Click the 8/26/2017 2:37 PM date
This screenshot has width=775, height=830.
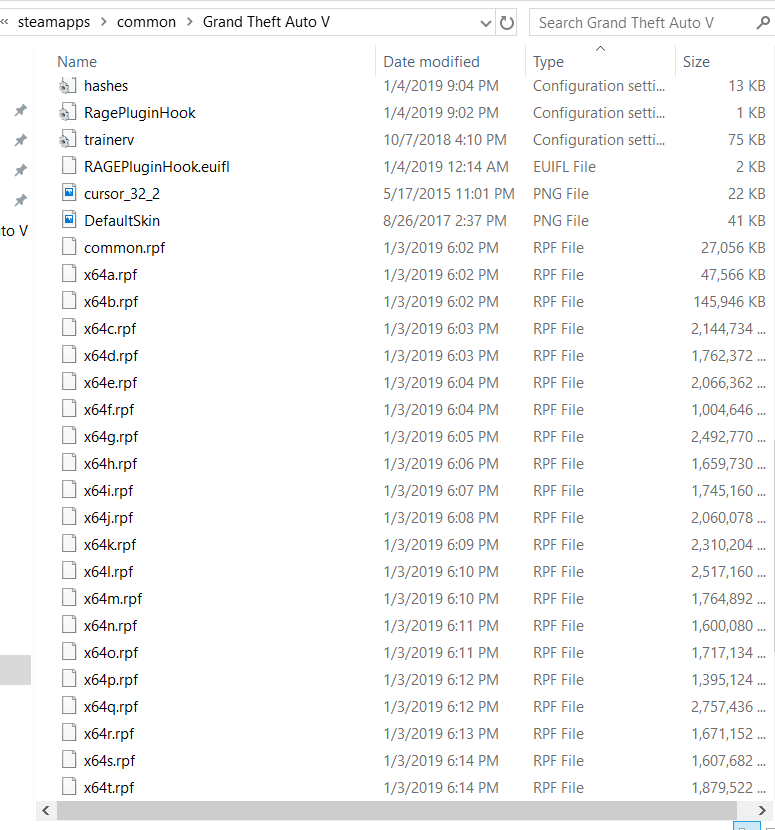pyautogui.click(x=445, y=221)
